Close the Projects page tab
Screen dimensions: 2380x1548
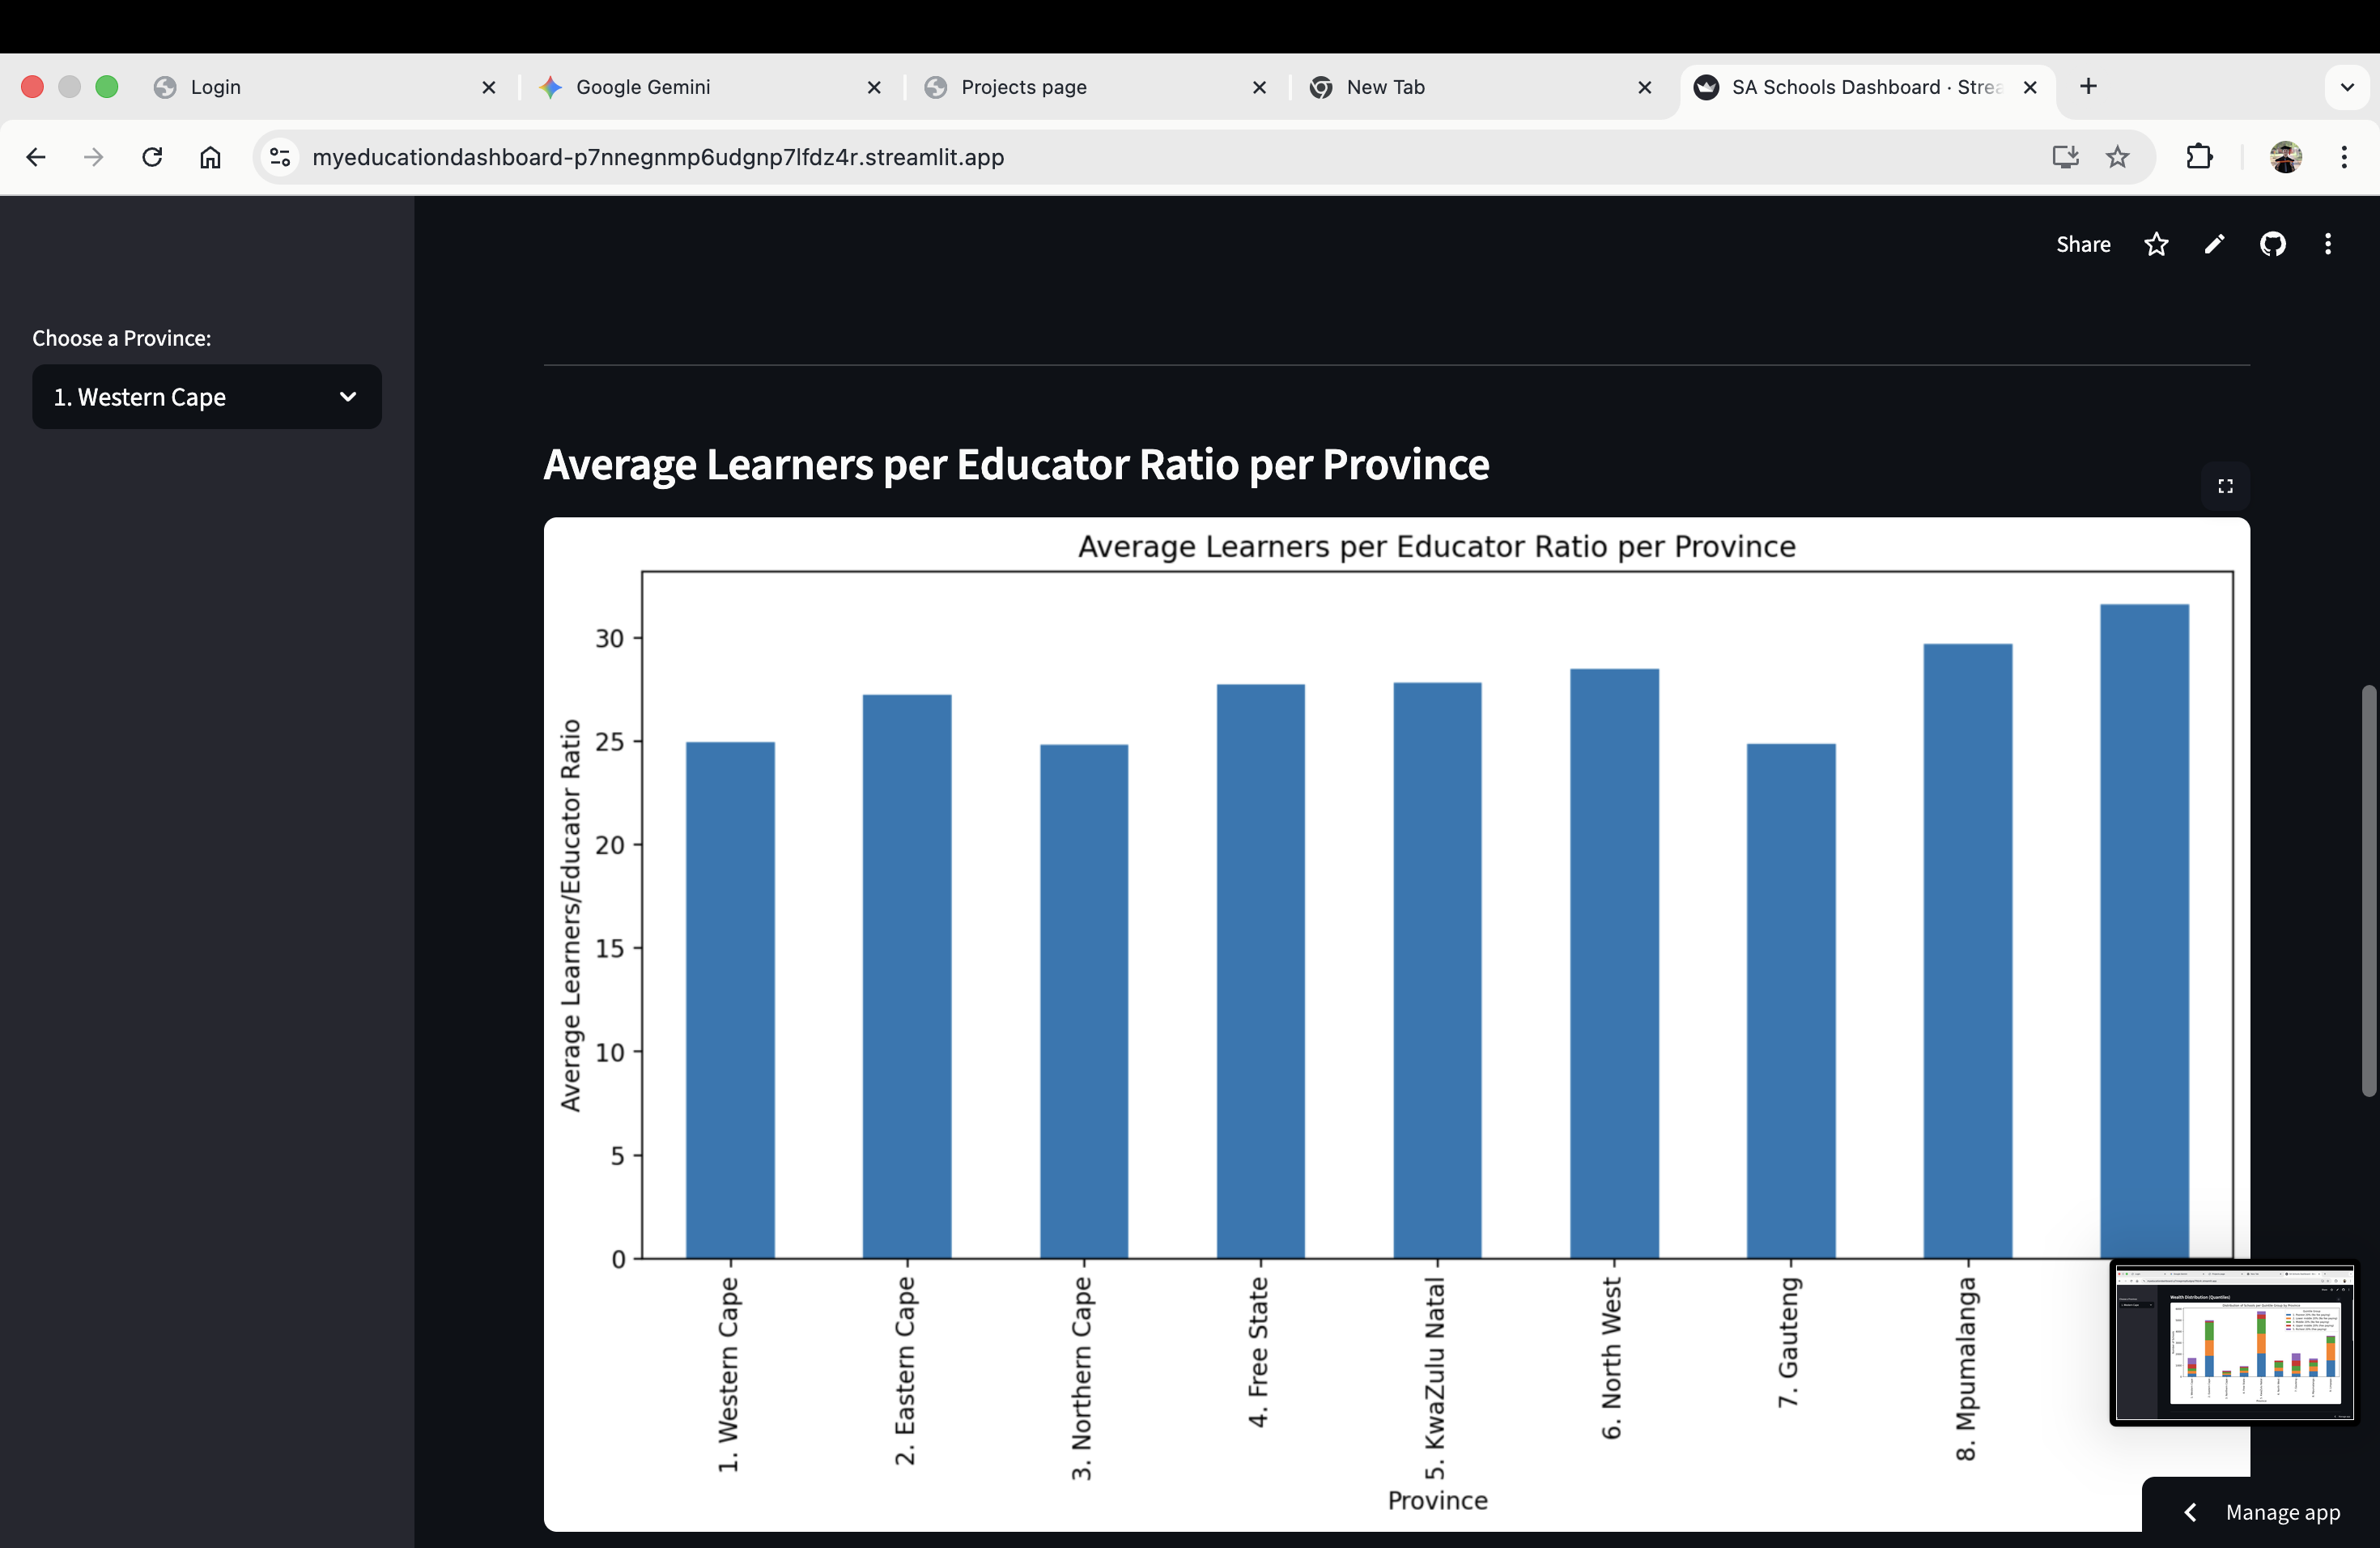[1259, 87]
